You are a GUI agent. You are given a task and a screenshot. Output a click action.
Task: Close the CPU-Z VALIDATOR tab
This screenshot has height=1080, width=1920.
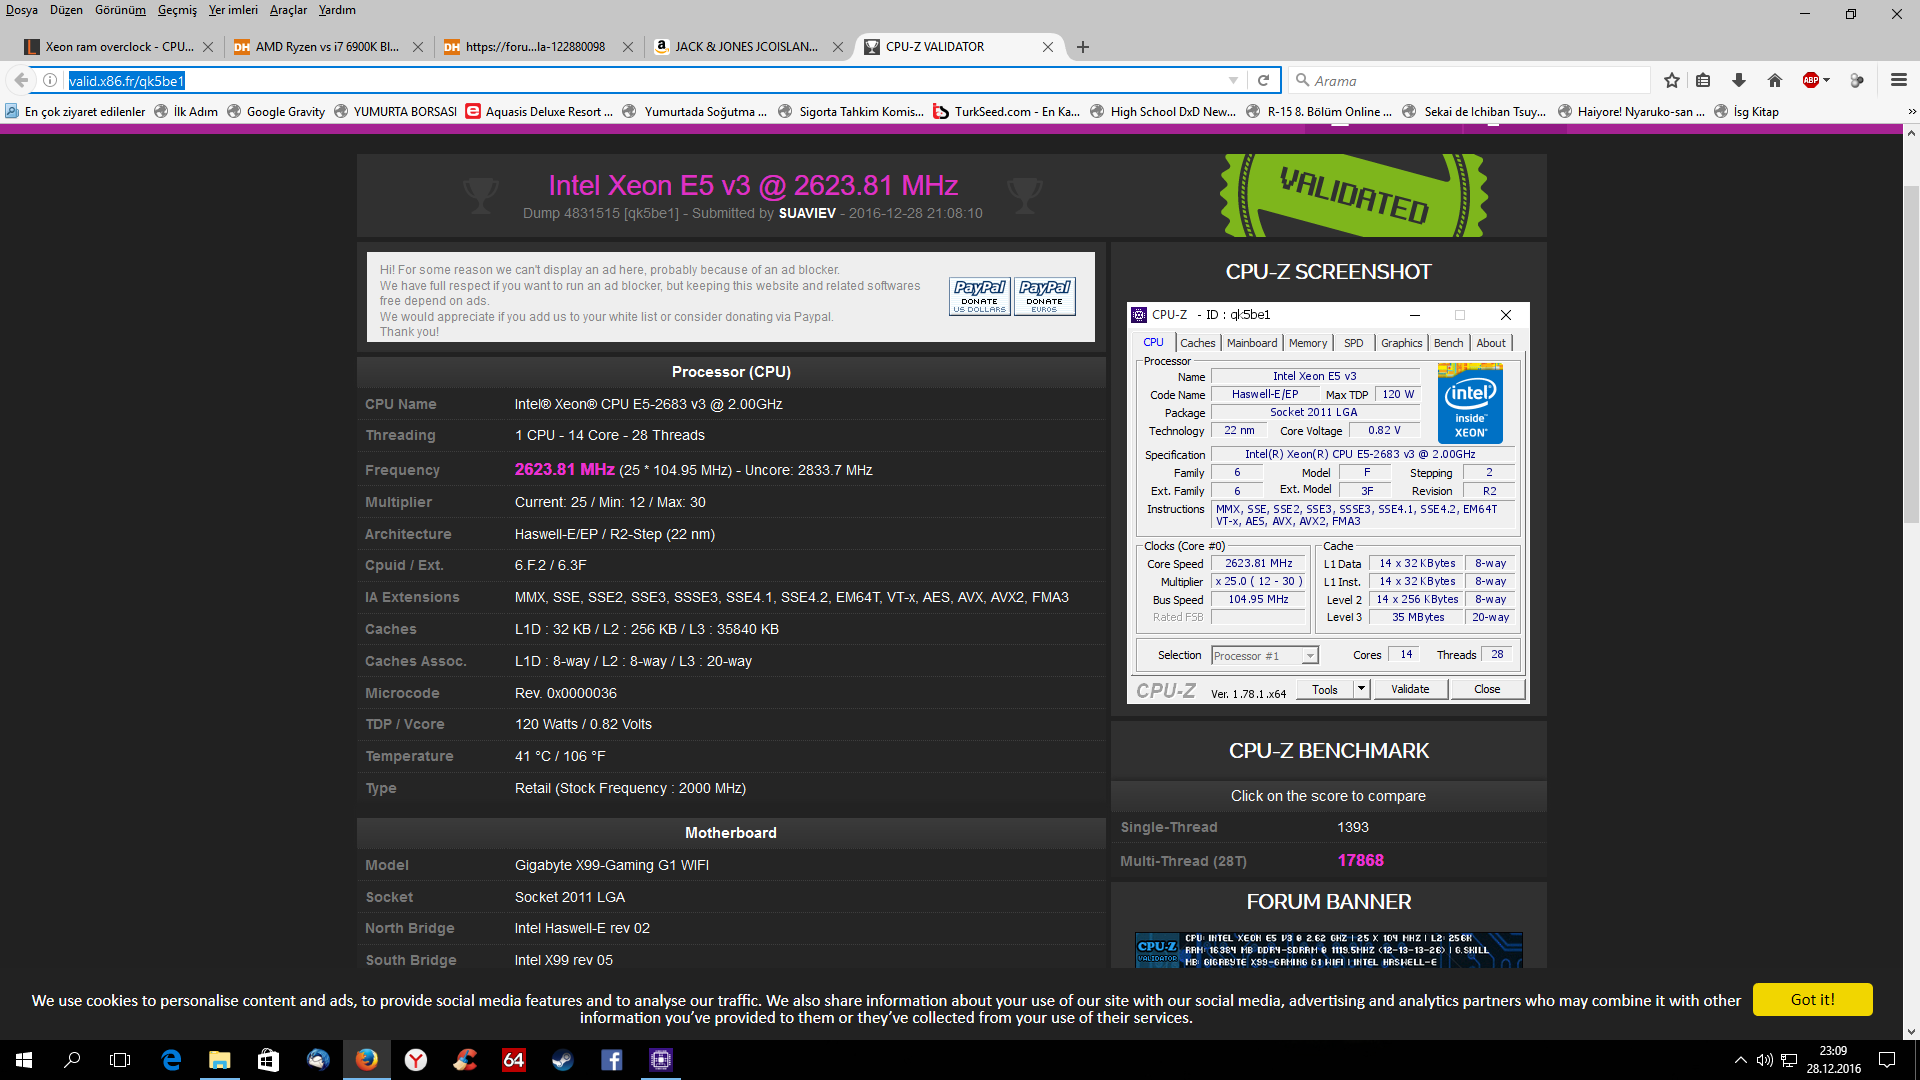tap(1048, 47)
